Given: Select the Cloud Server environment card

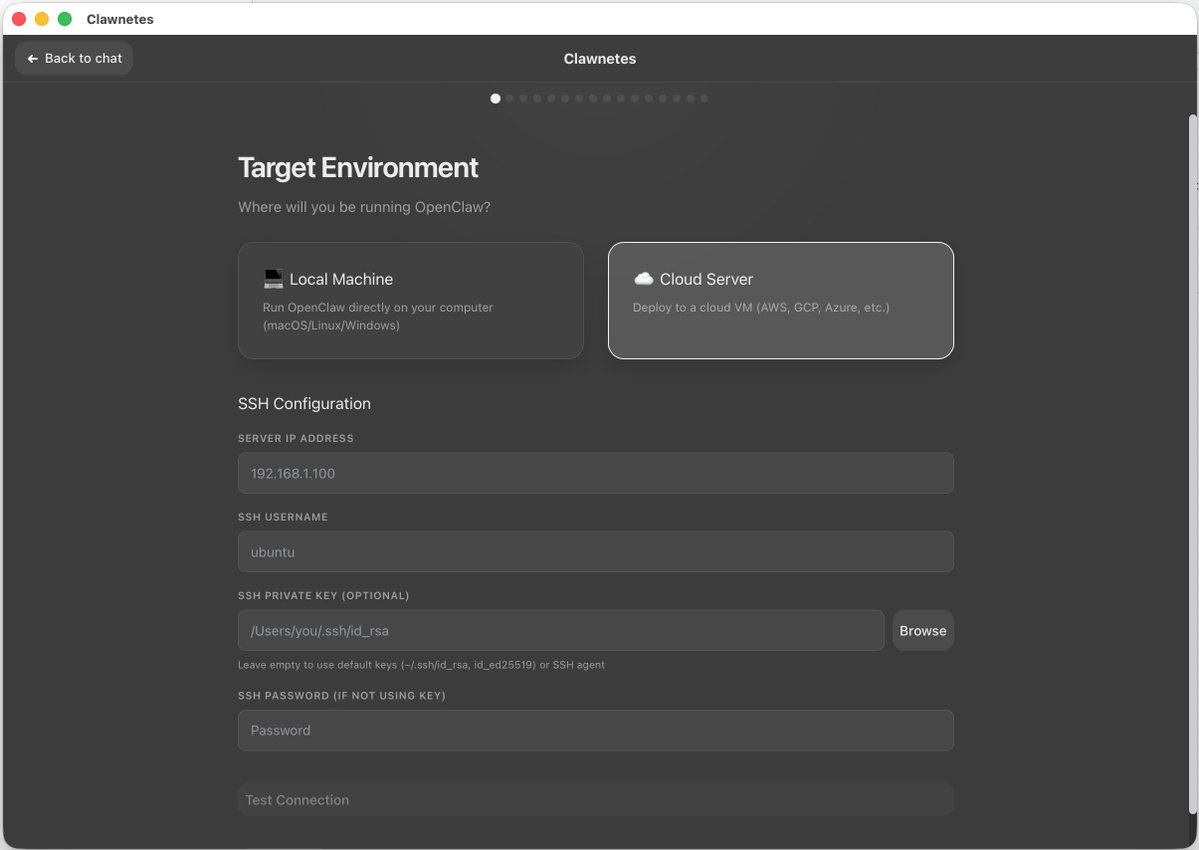Looking at the screenshot, I should 781,300.
